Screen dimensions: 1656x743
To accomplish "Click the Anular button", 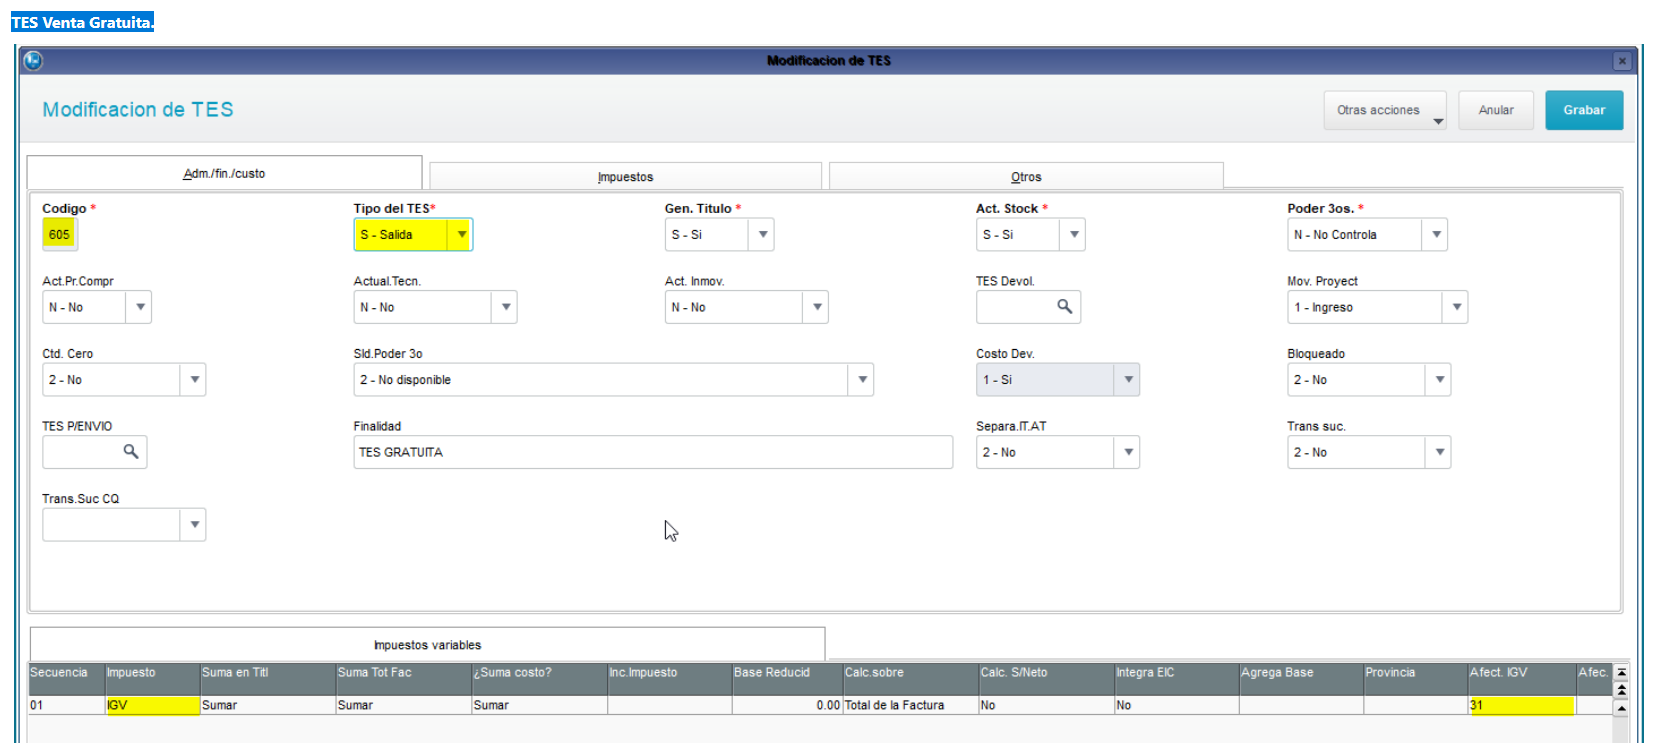I will coord(1496,110).
